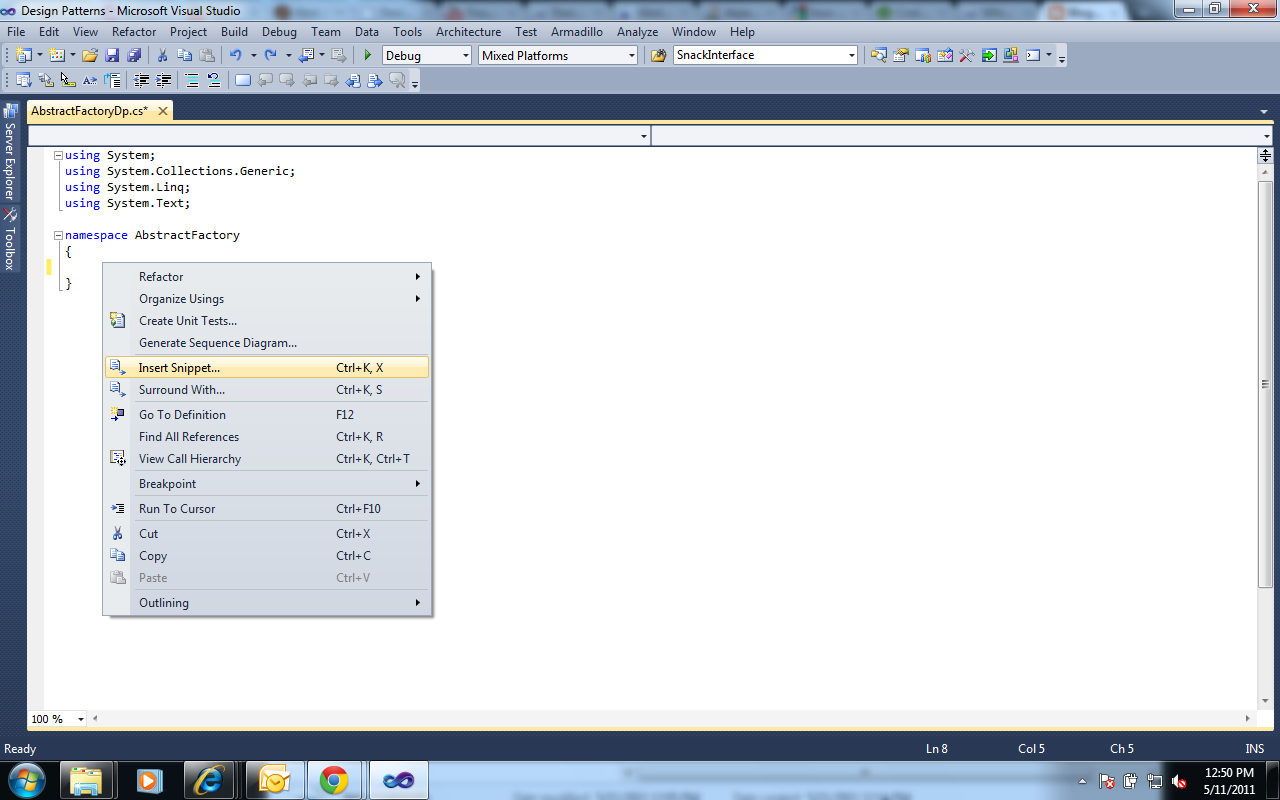Uncomment selected lines icon
Screen dimensions: 1280x800
coord(214,80)
